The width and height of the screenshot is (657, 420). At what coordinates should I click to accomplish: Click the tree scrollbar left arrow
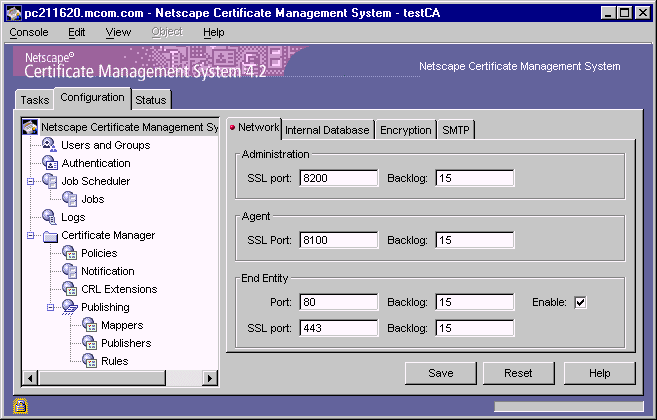30,378
